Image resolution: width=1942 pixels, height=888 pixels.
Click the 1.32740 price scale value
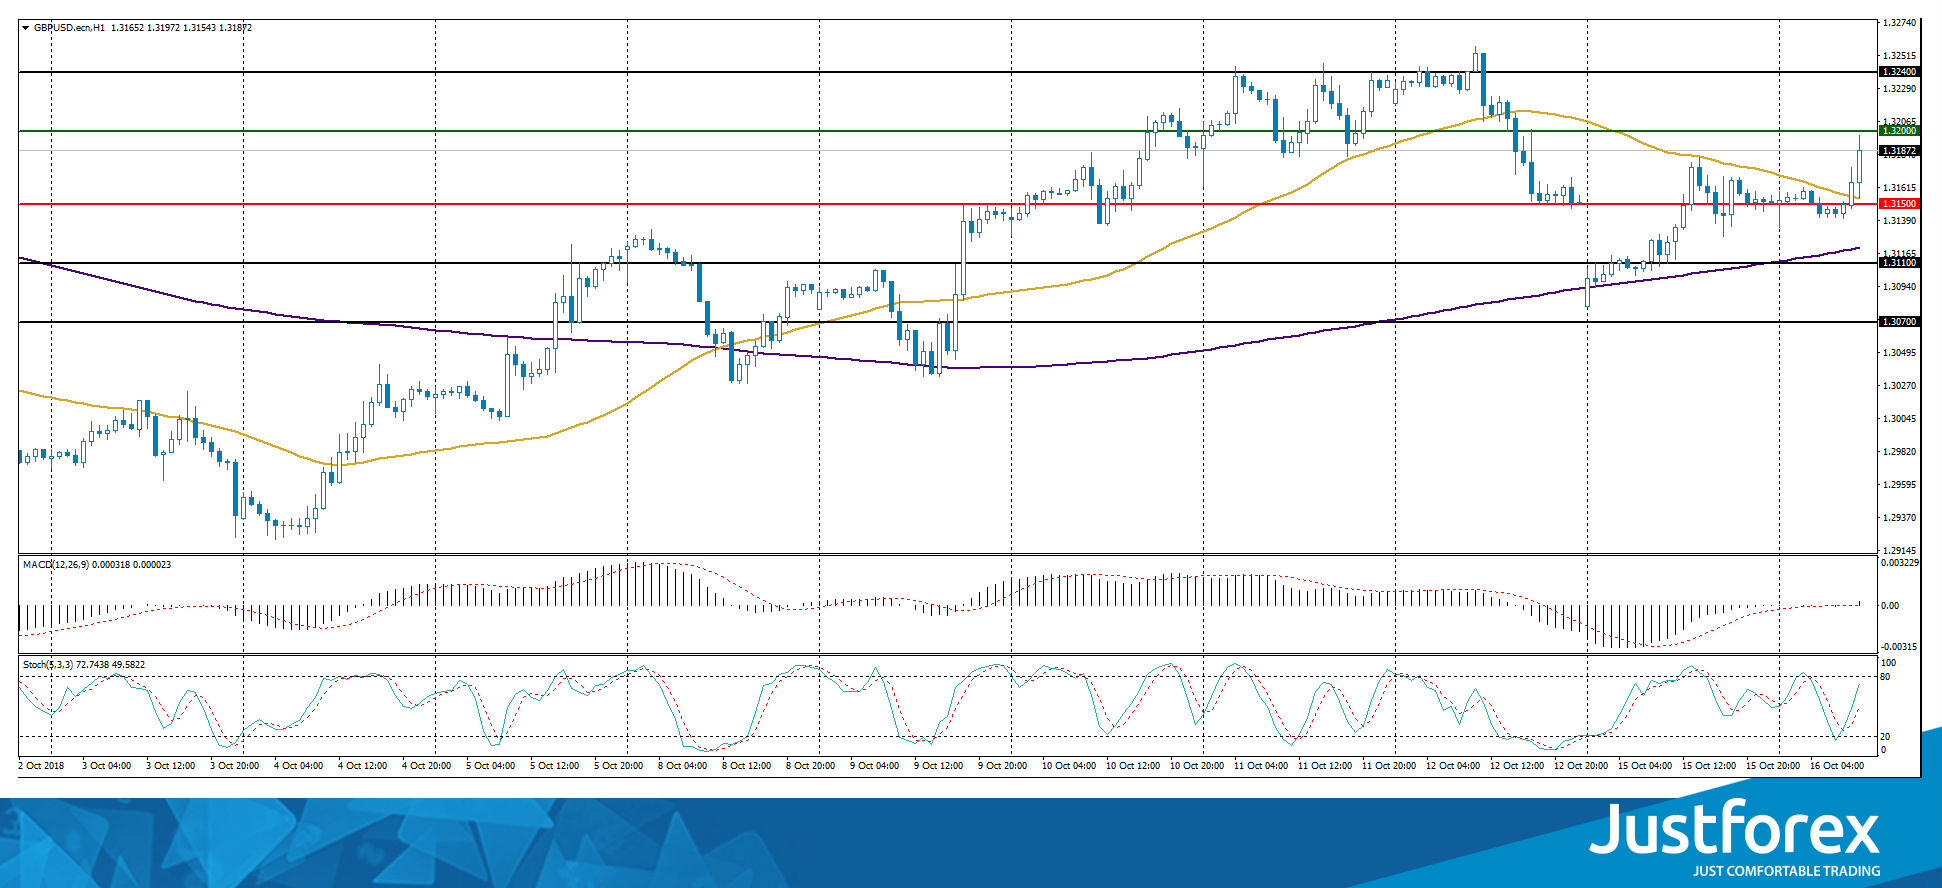click(x=1899, y=23)
